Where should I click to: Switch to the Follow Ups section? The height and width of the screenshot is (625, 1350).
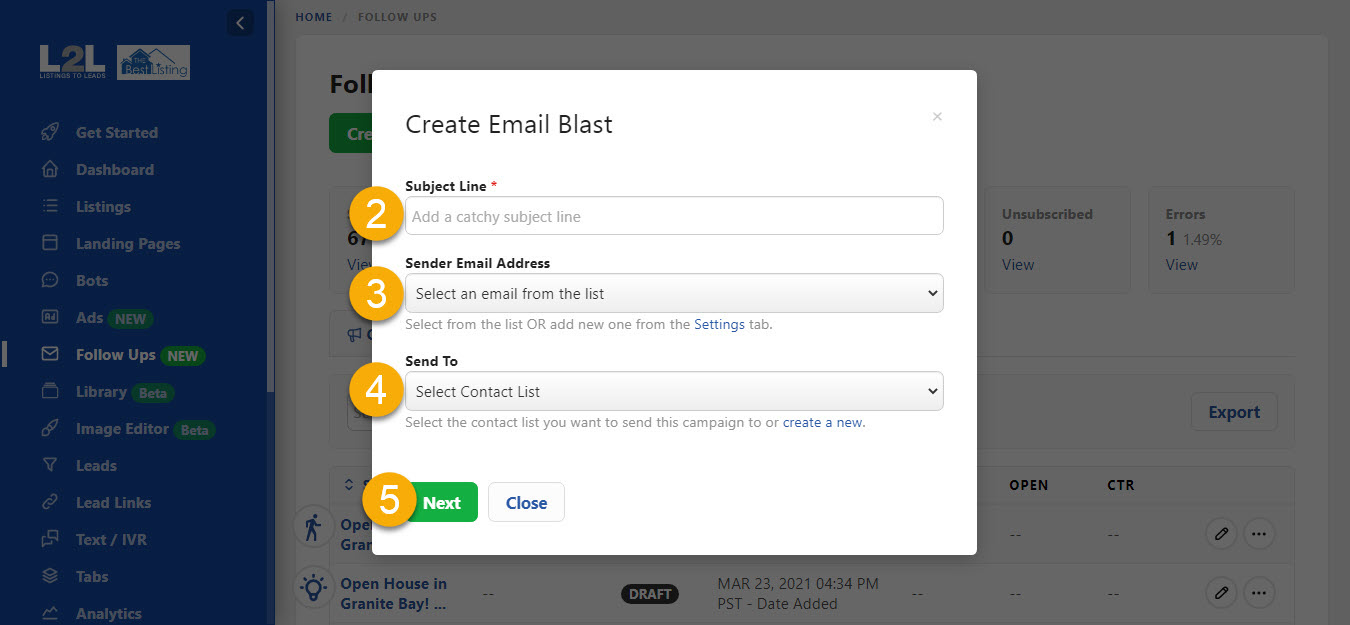point(114,354)
